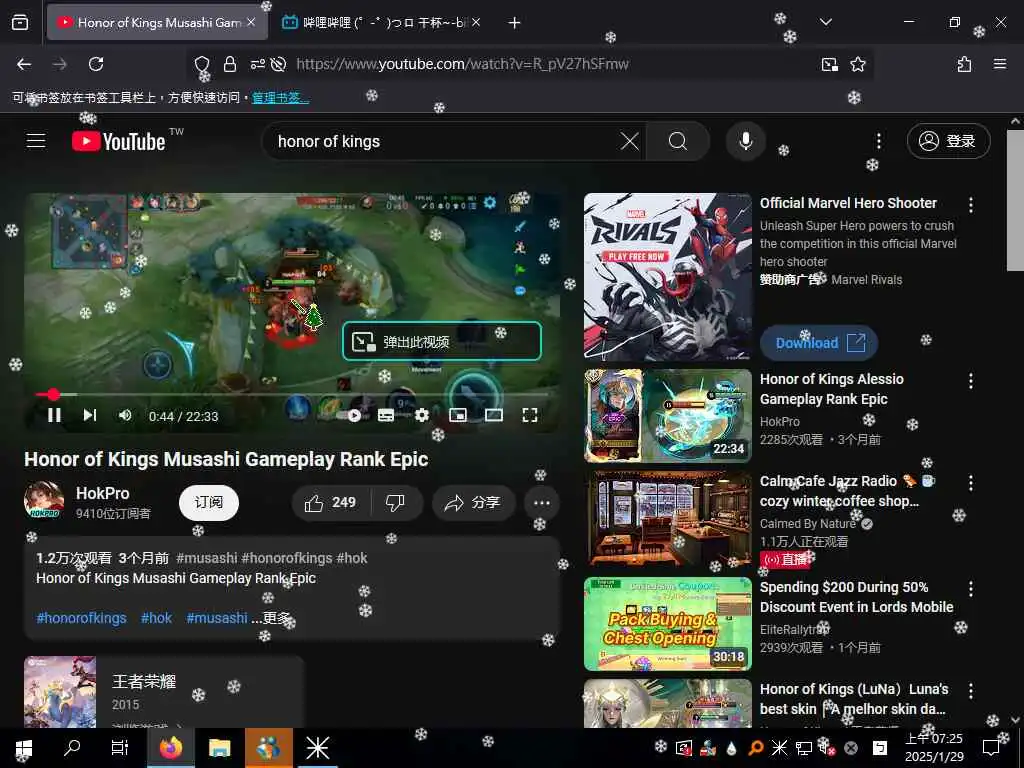Pause the video
The height and width of the screenshot is (768, 1024).
[x=54, y=415]
